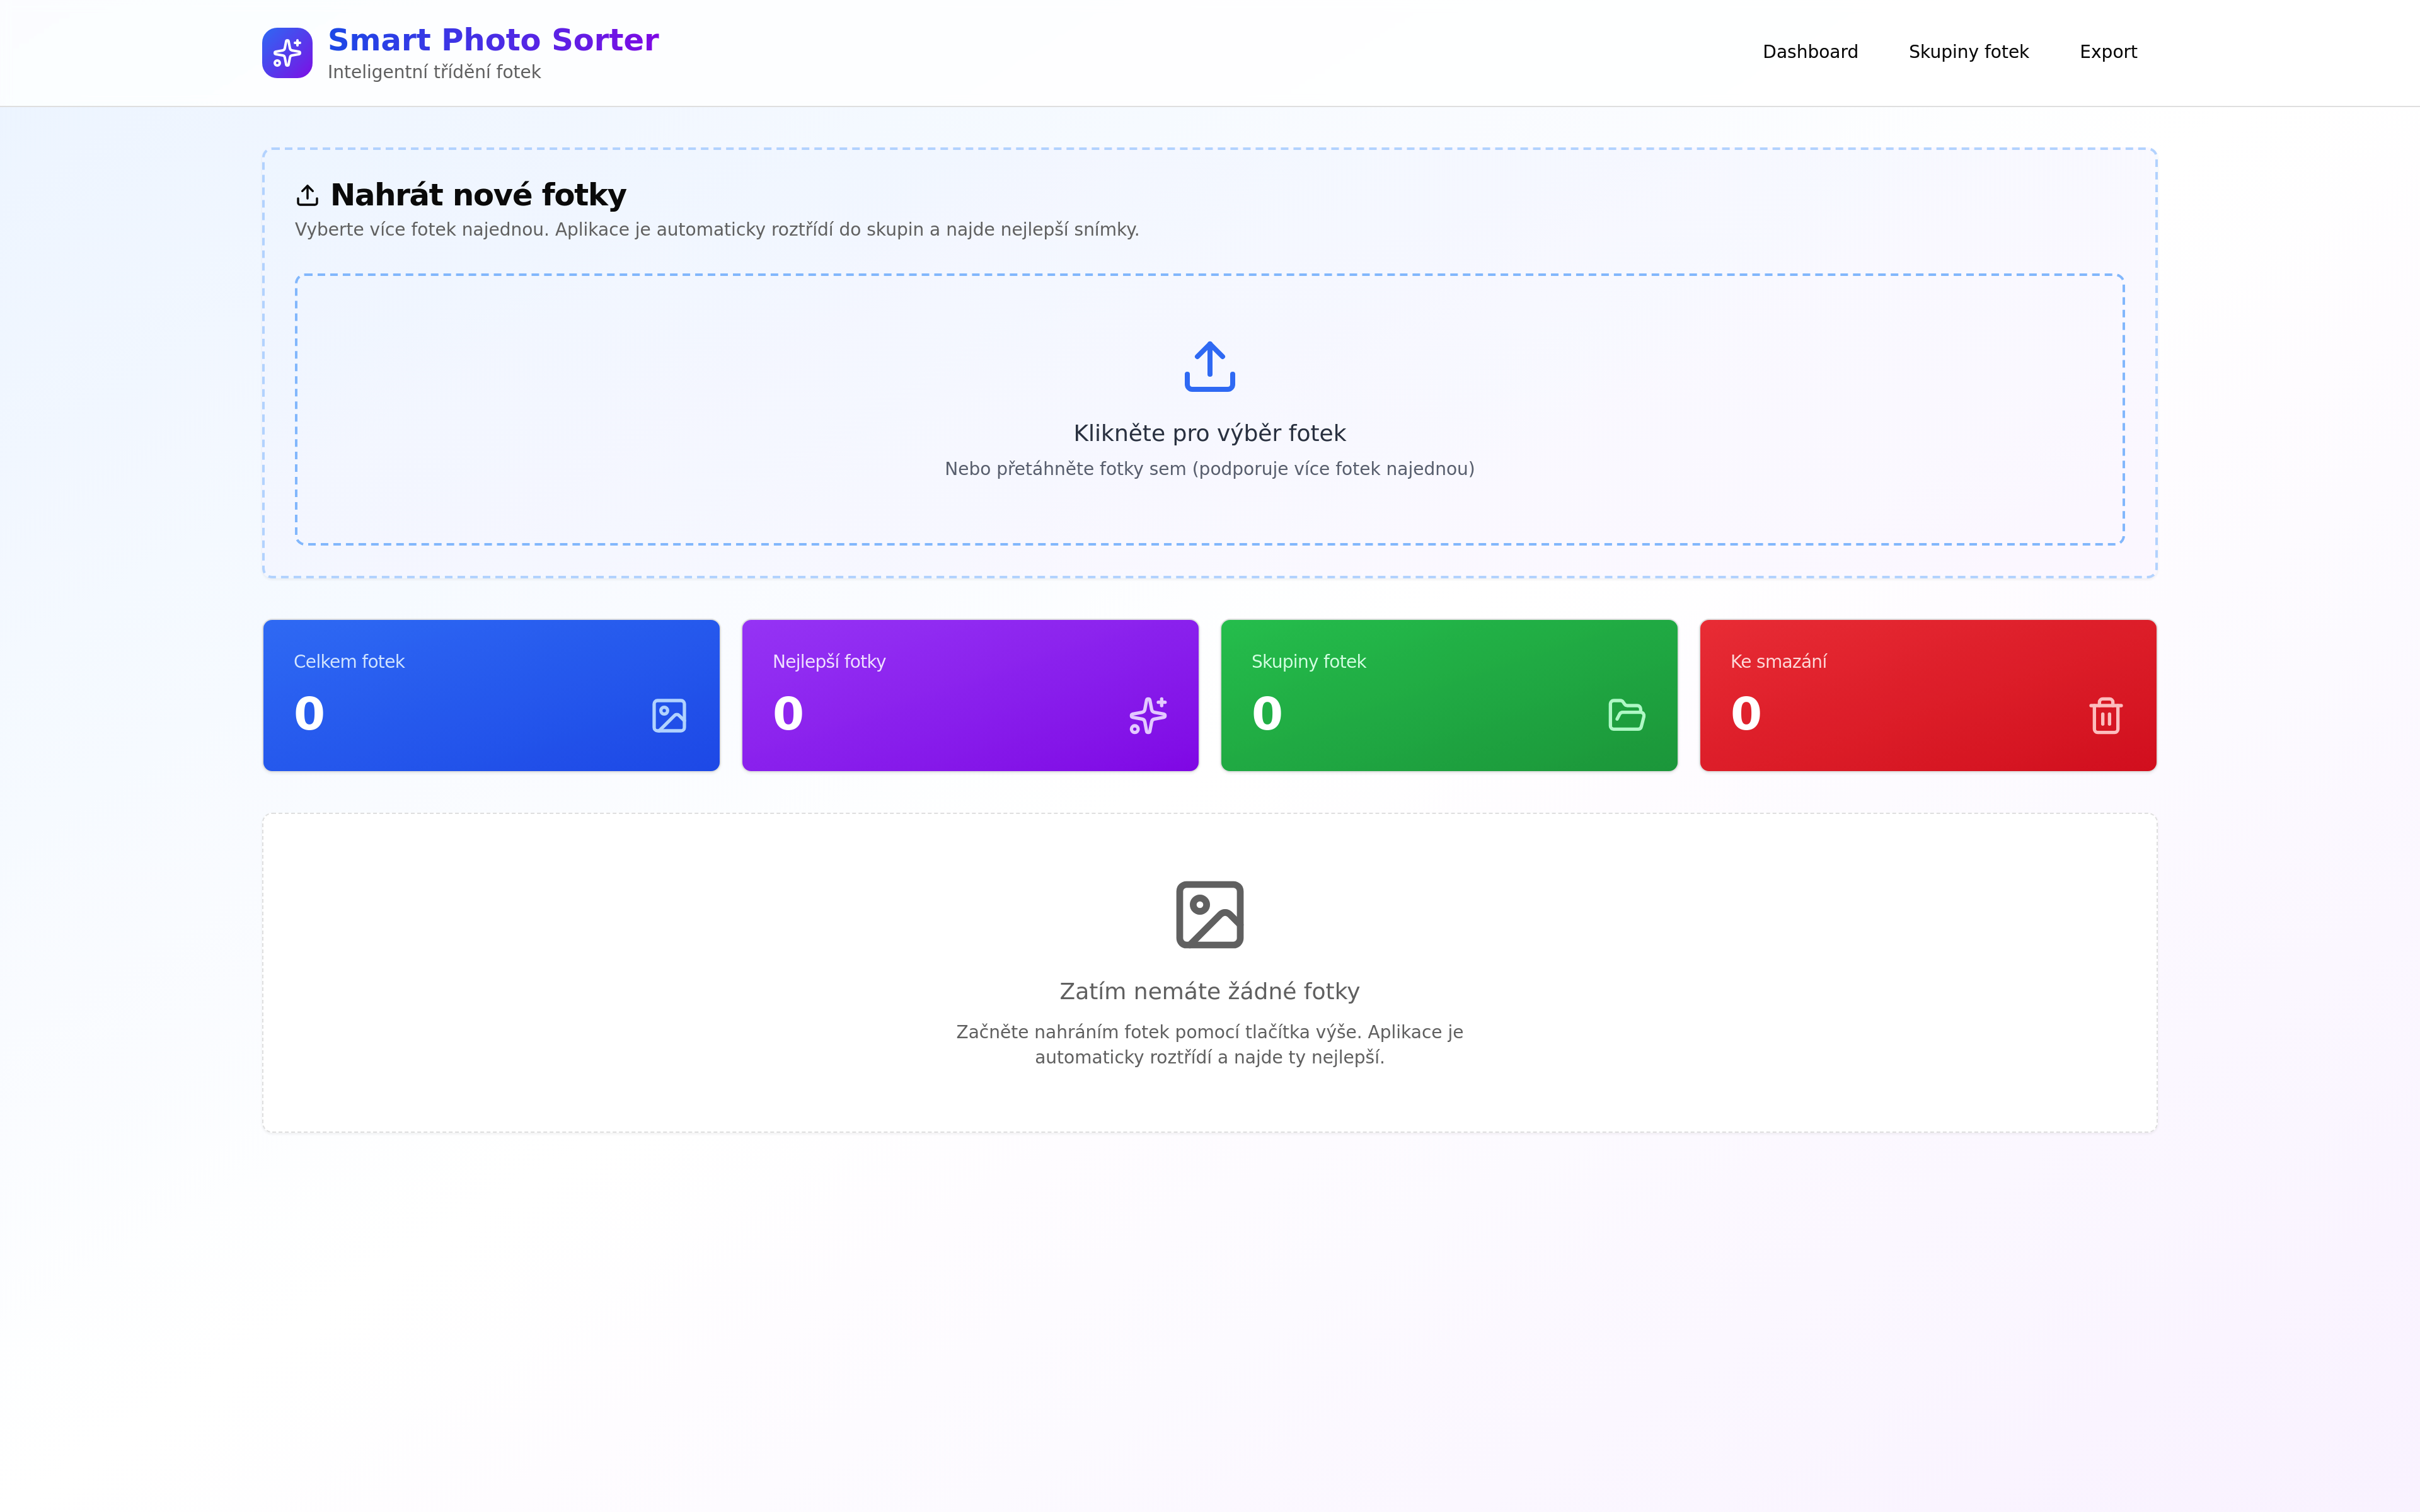Image resolution: width=2420 pixels, height=1512 pixels.
Task: Click the gray picture placeholder icon
Action: 1209,914
